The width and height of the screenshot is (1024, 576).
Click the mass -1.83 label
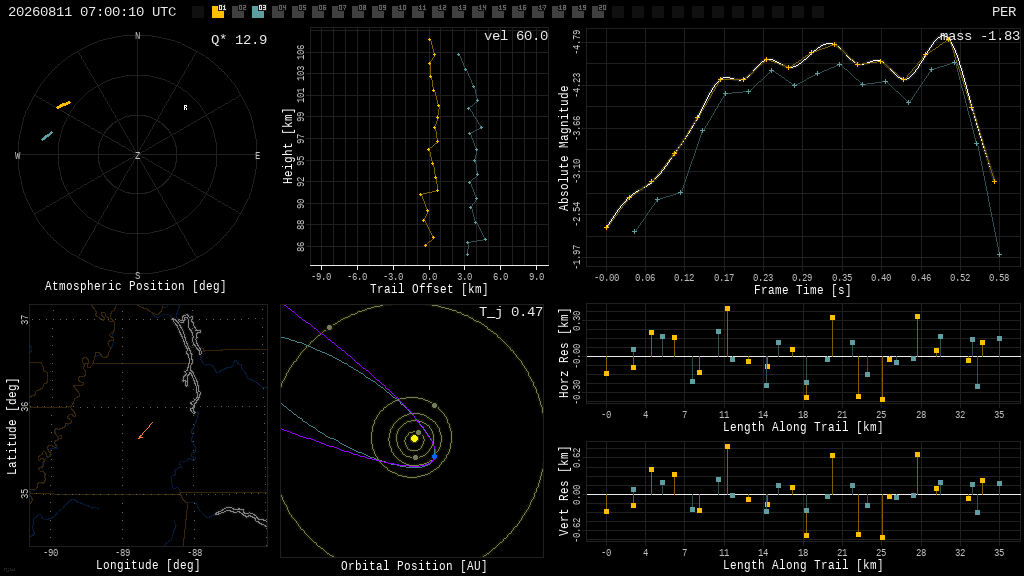(x=980, y=36)
